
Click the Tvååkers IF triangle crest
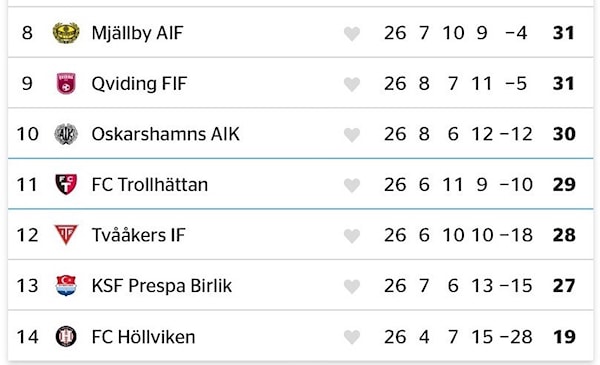click(x=66, y=235)
